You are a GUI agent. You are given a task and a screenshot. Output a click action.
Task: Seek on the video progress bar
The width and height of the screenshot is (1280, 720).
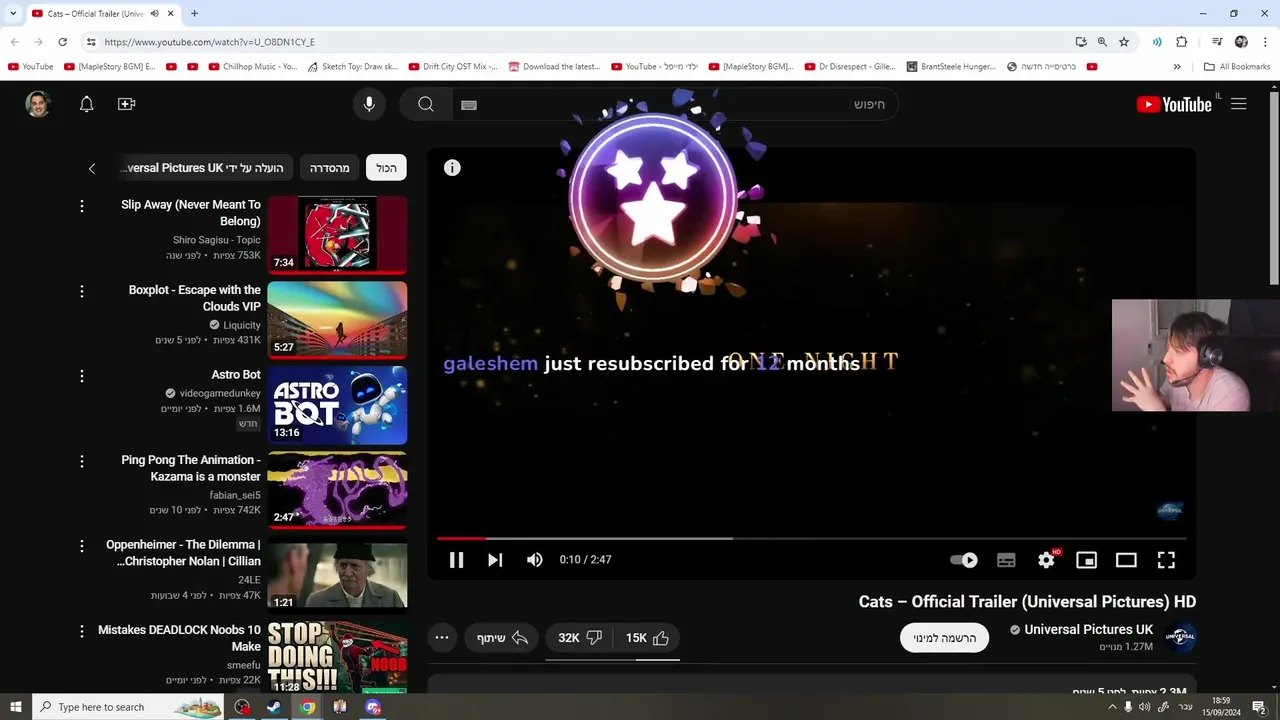[x=811, y=538]
